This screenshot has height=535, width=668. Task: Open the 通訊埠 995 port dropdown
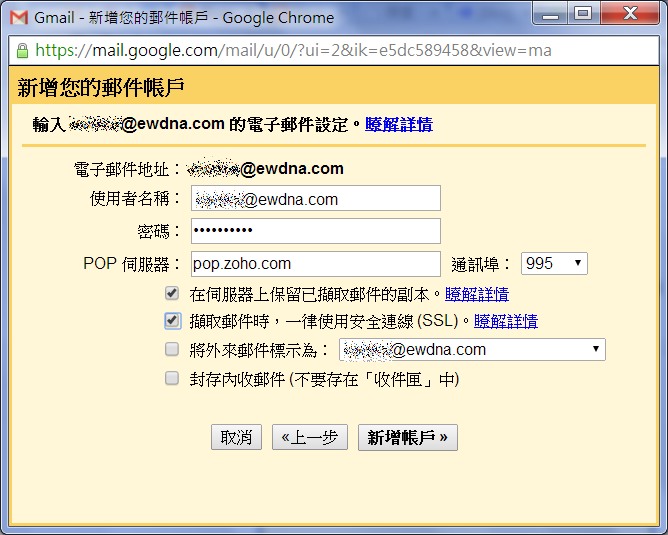(554, 263)
